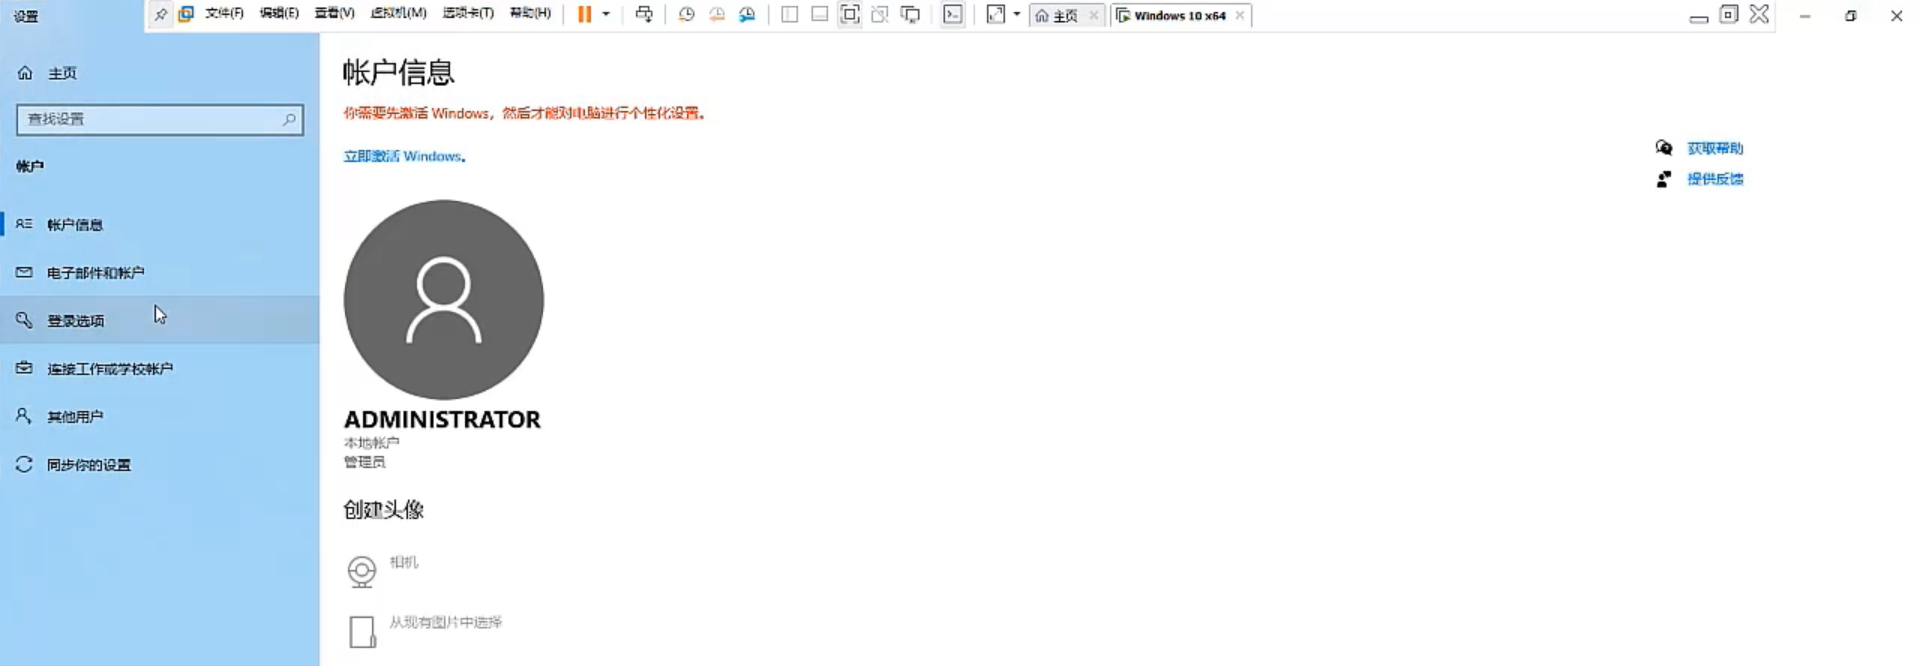Enter full screen mode icon
Viewport: 1920px width, 666px height.
pos(849,14)
